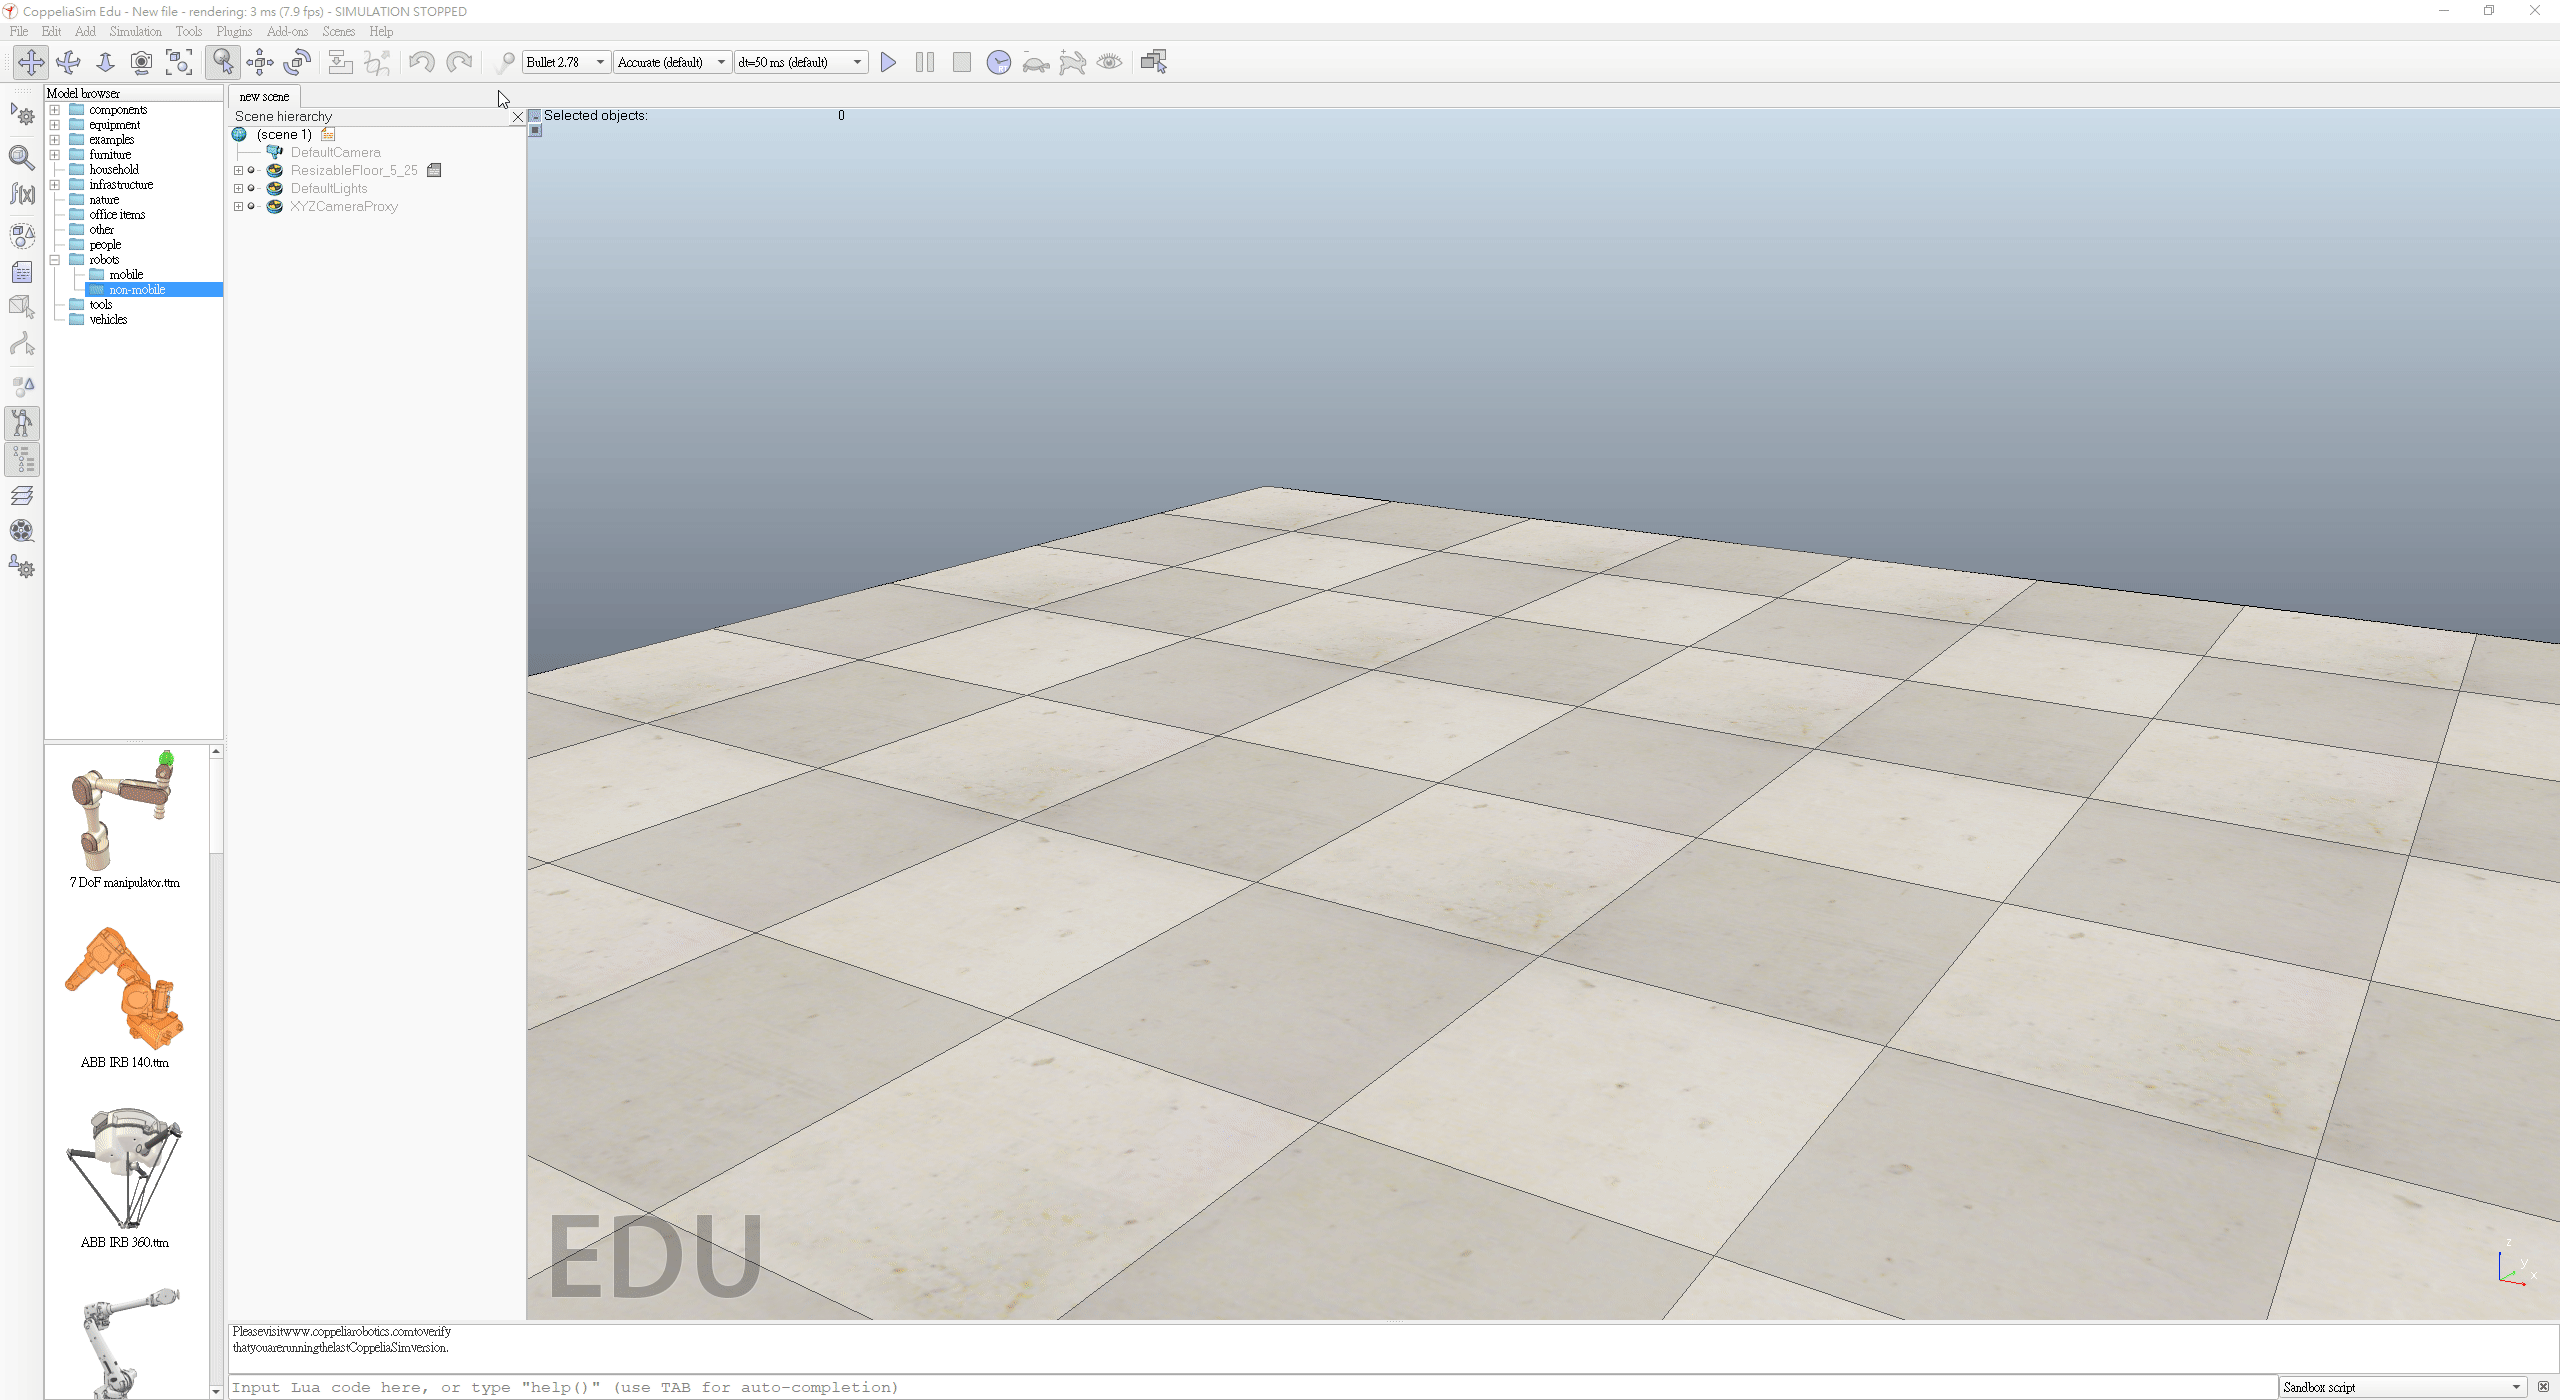Viewport: 2560px width, 1400px height.
Task: Open the collections icon in sidebar
Action: click(x=22, y=236)
